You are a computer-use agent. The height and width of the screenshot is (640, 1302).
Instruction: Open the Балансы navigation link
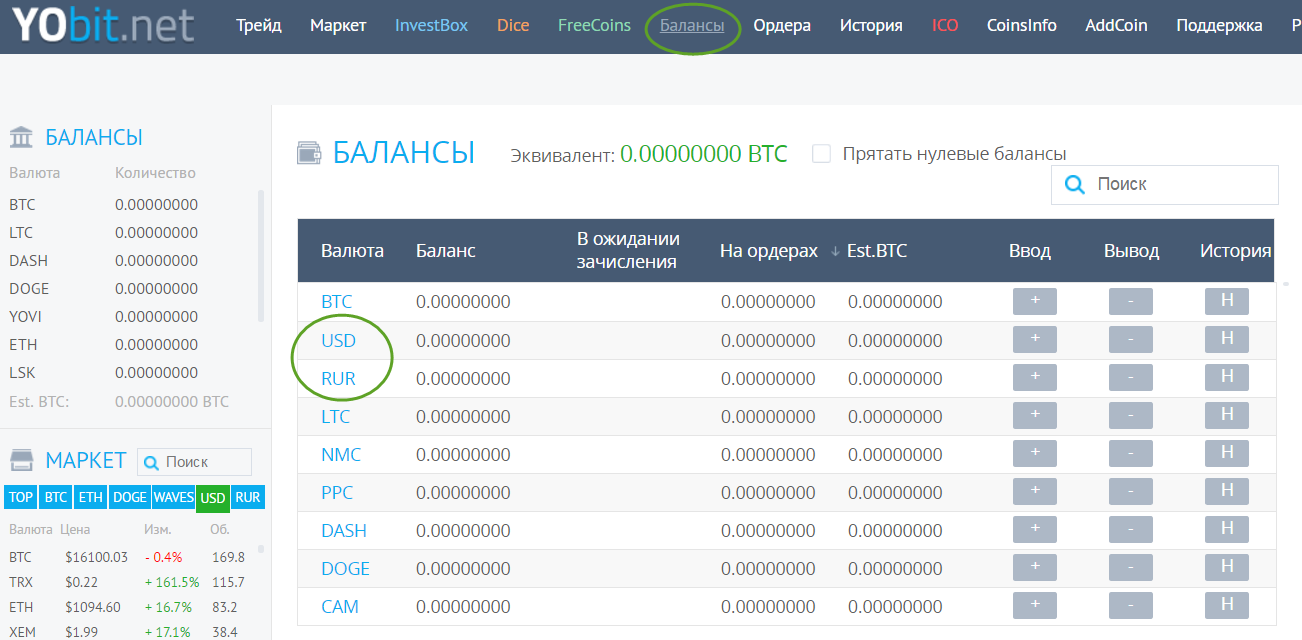point(692,25)
